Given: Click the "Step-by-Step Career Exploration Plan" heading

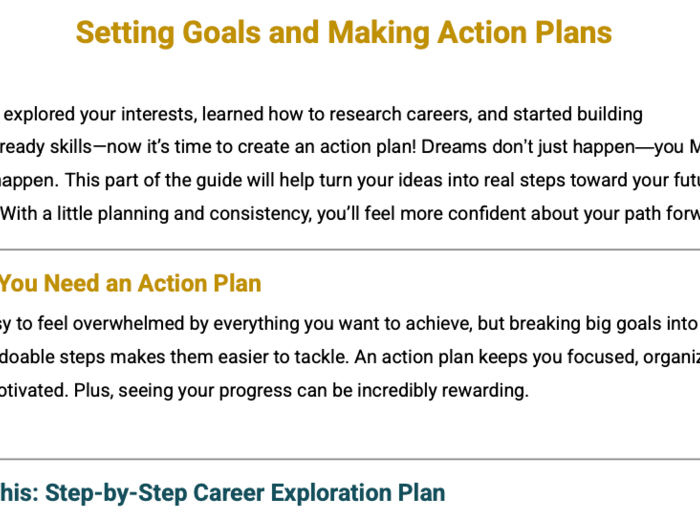Looking at the screenshot, I should [x=245, y=493].
